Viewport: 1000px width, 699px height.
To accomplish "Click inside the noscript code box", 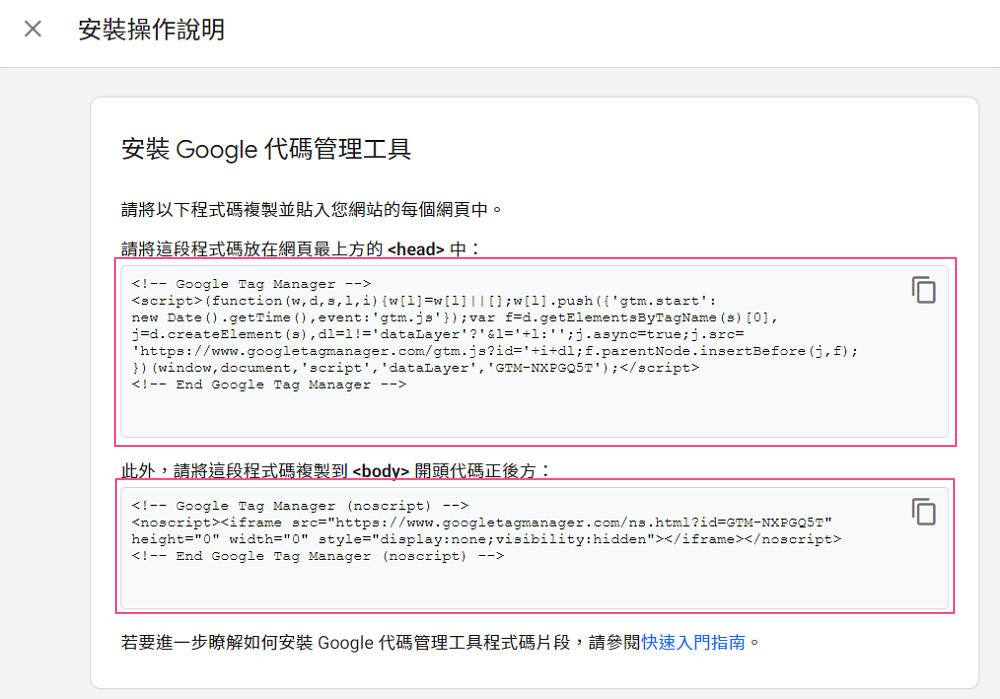I will tap(534, 547).
